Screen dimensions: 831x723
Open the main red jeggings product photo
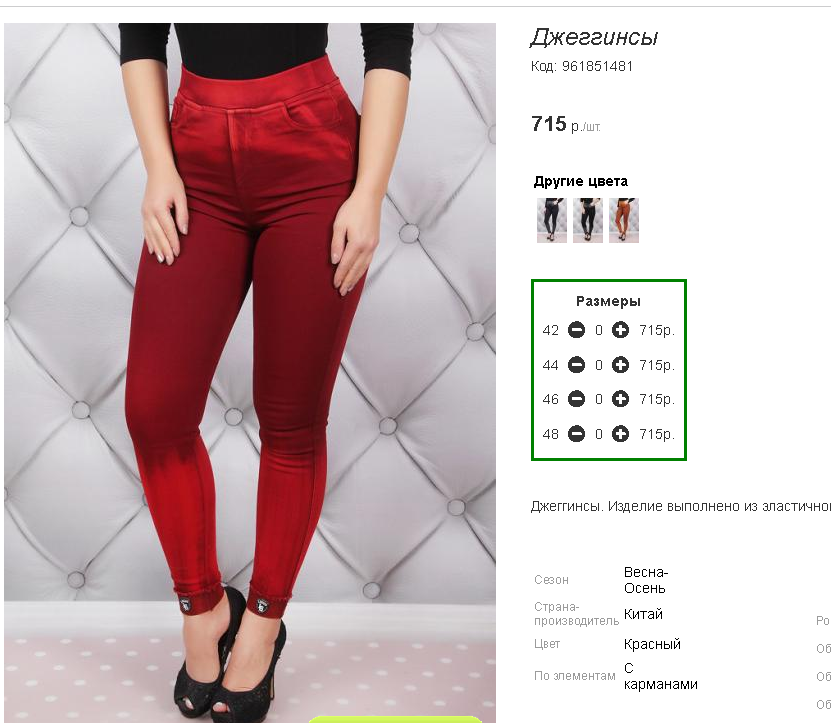[x=250, y=373]
